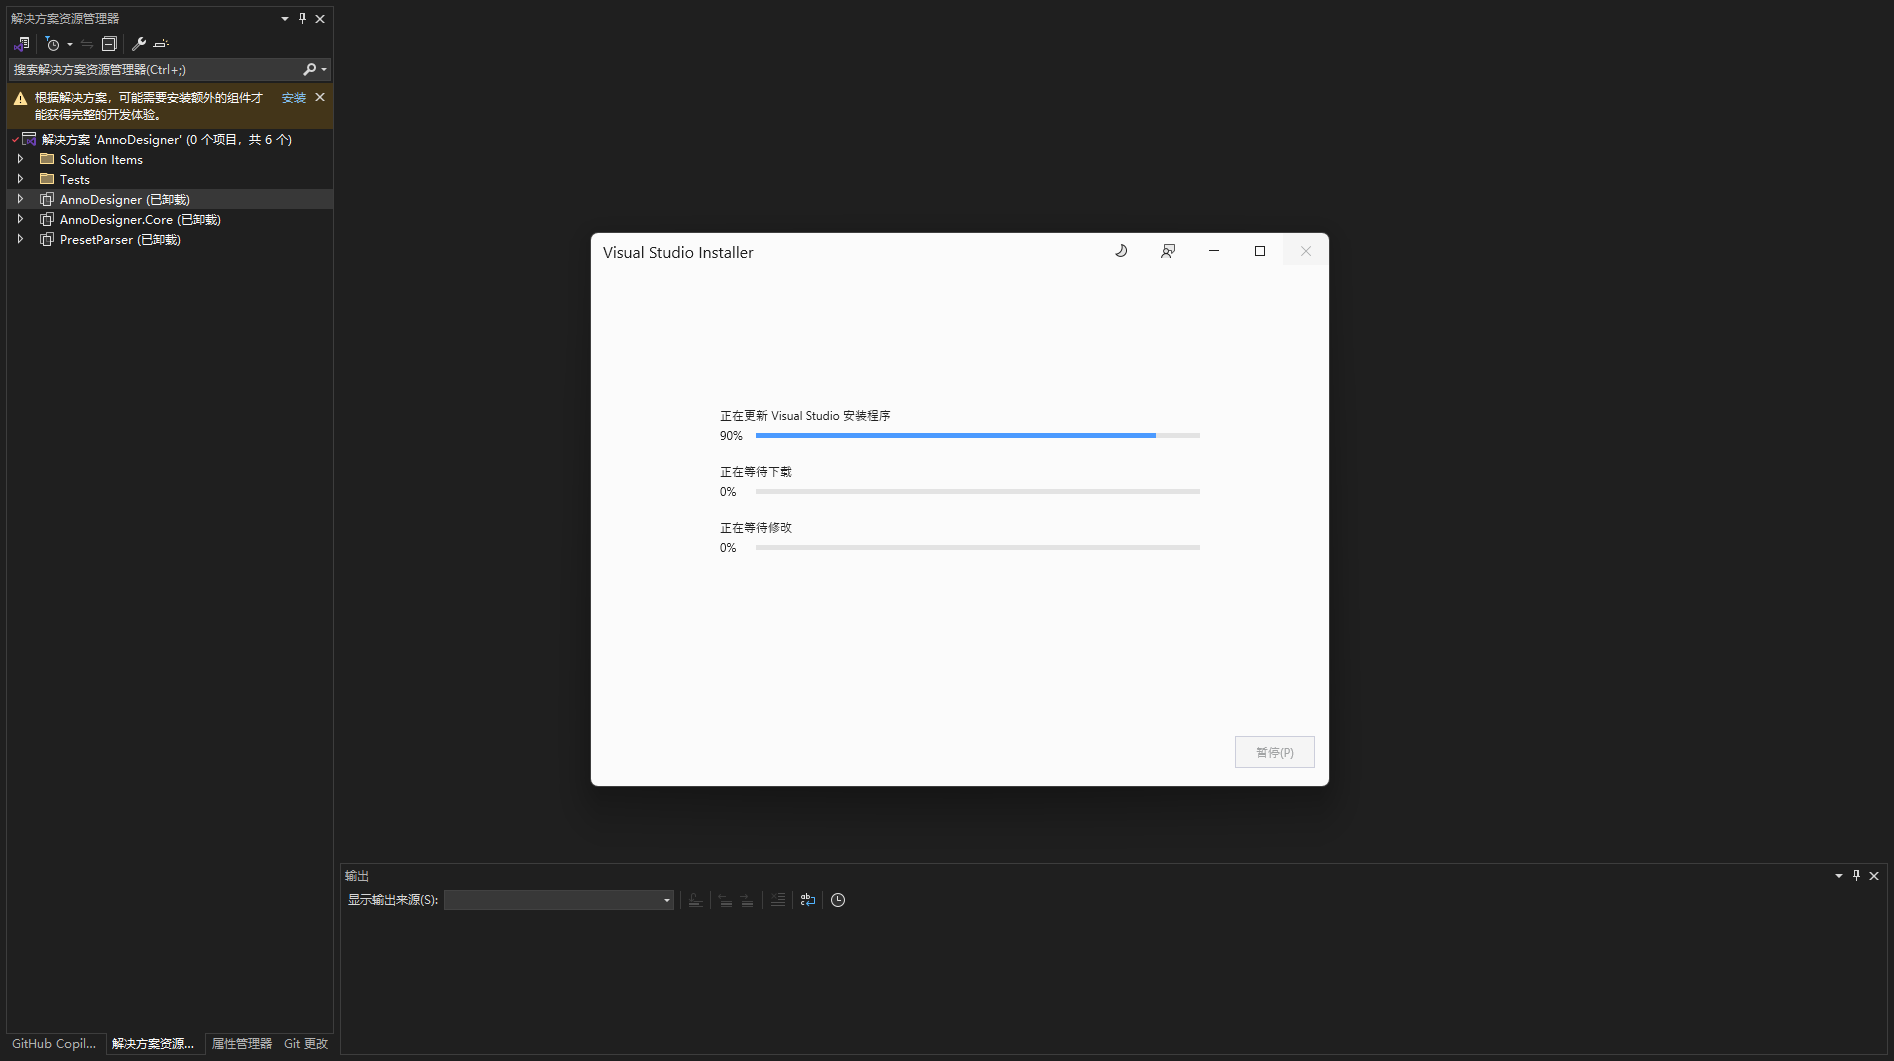This screenshot has width=1894, height=1061.
Task: Open the search options dropdown arrow
Action: click(324, 69)
